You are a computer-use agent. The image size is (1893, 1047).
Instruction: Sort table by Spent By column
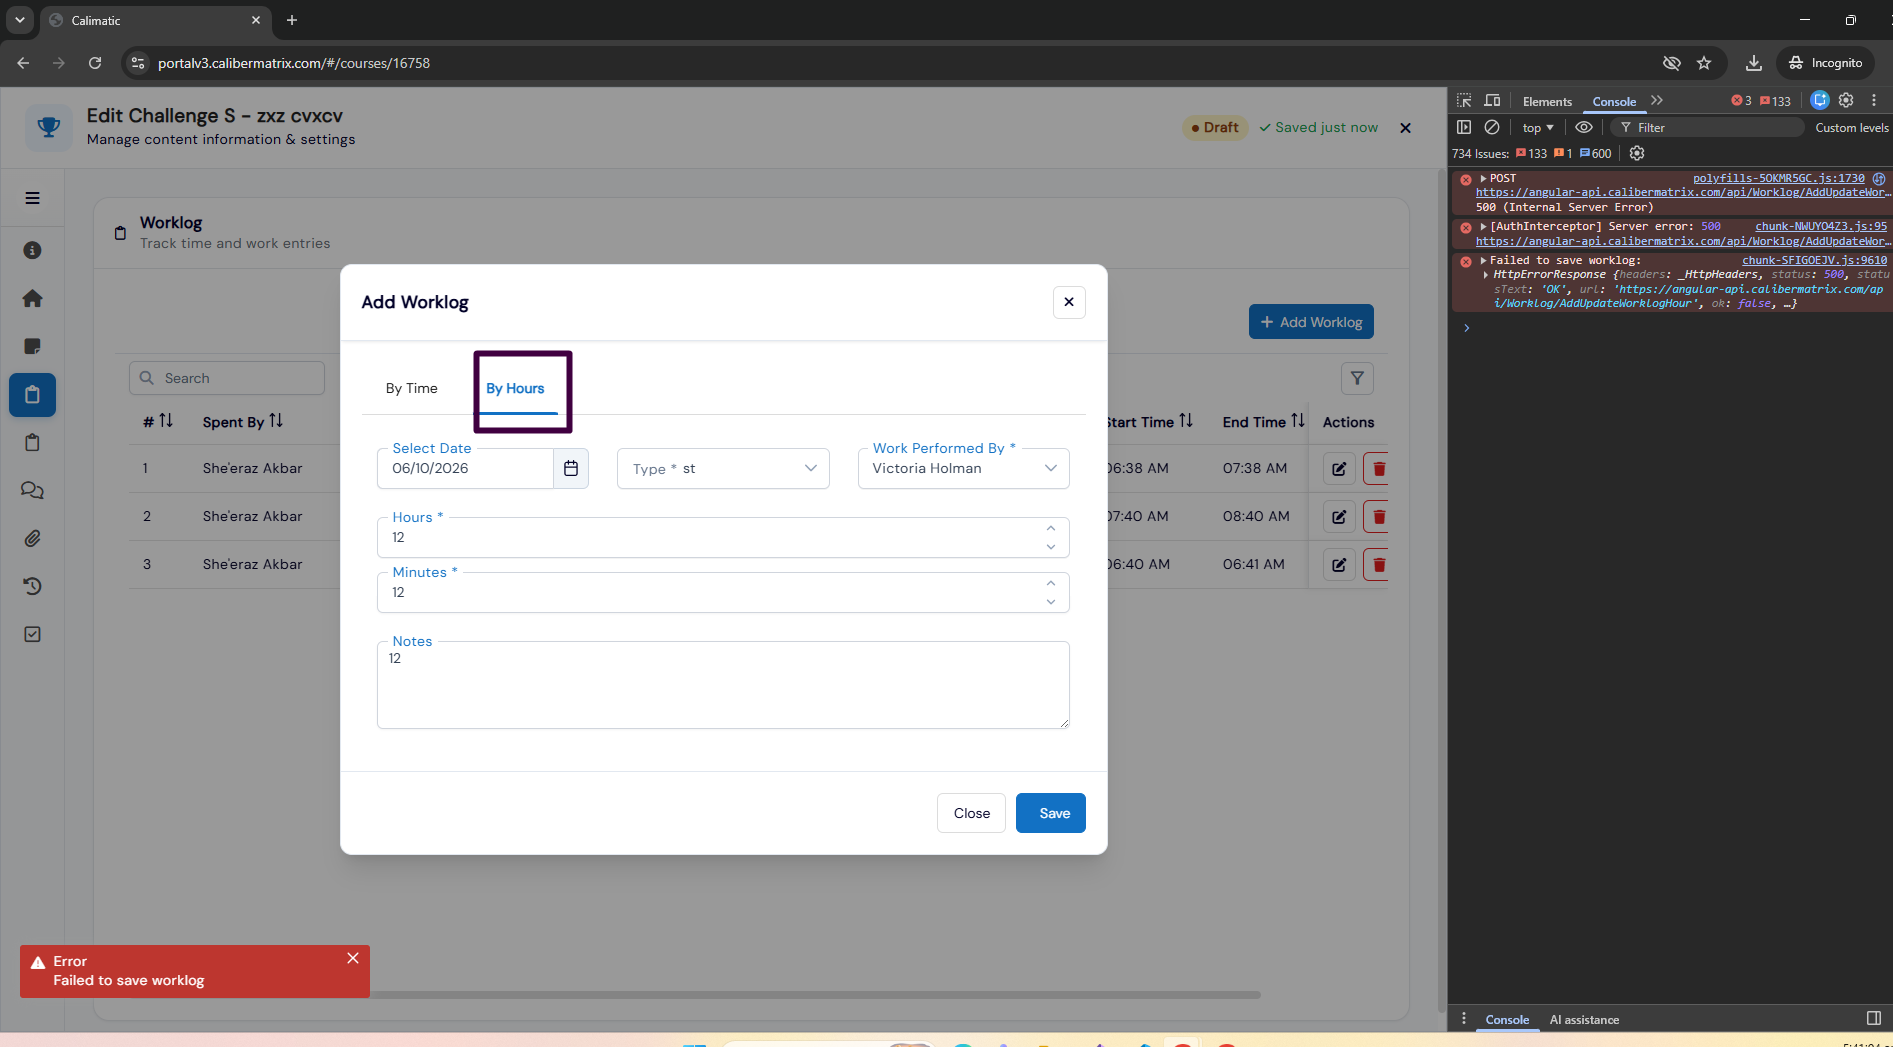(x=242, y=422)
